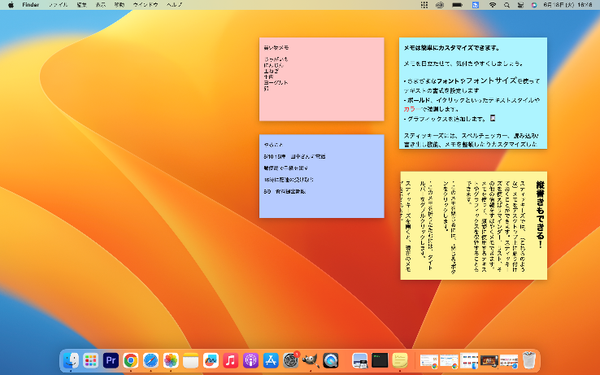This screenshot has width=600, height=375.
Task: Open QuickTime Player in the Dock
Action: pos(331,360)
